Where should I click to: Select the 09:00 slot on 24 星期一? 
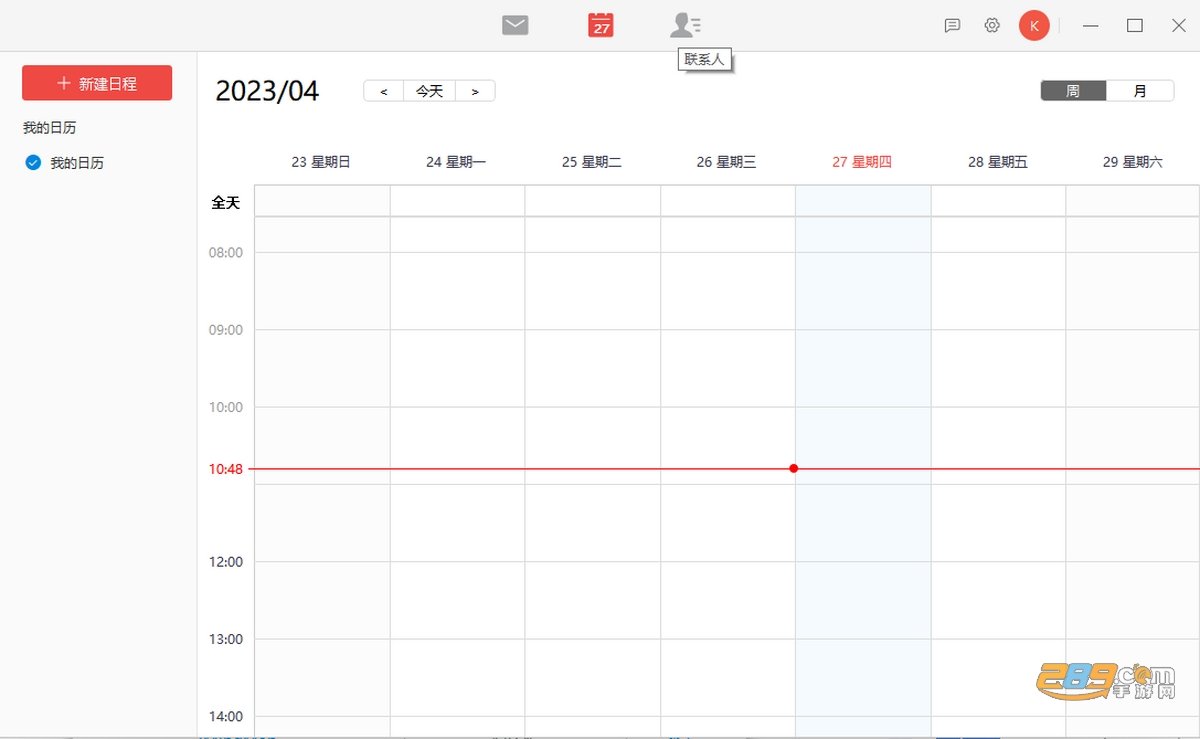tap(458, 368)
